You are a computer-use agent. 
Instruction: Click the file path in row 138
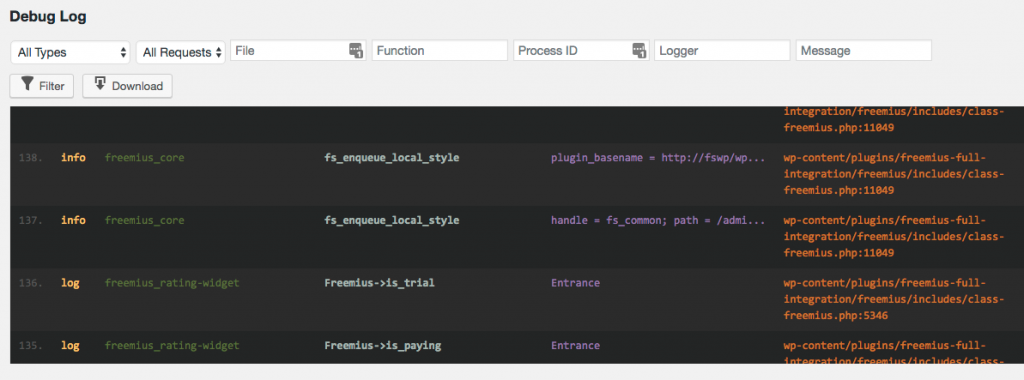point(893,174)
